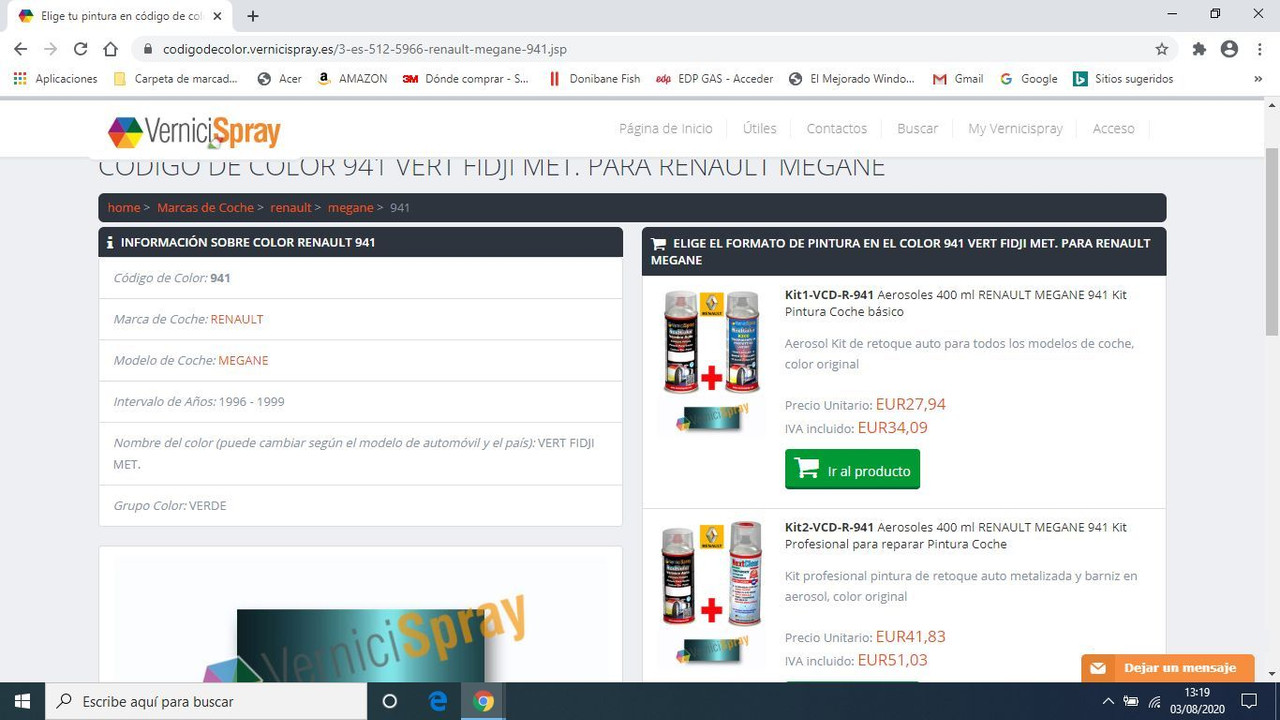Click the Wi-Fi network tray icon
The image size is (1280, 720).
tap(1154, 701)
